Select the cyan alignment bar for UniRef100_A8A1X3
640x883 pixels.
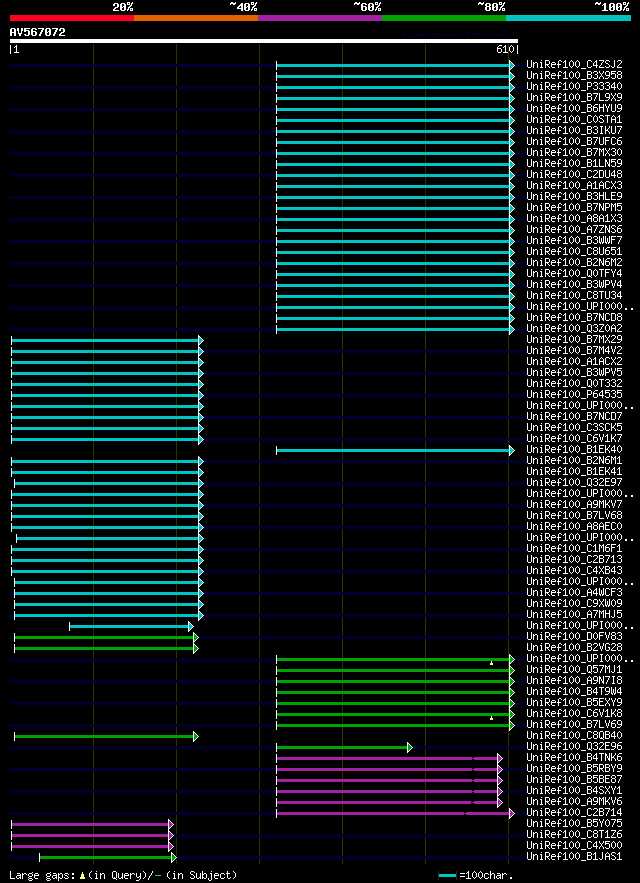(x=395, y=219)
